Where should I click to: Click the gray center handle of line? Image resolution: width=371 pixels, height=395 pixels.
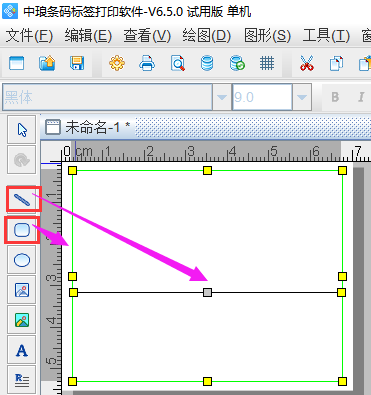[x=207, y=293]
